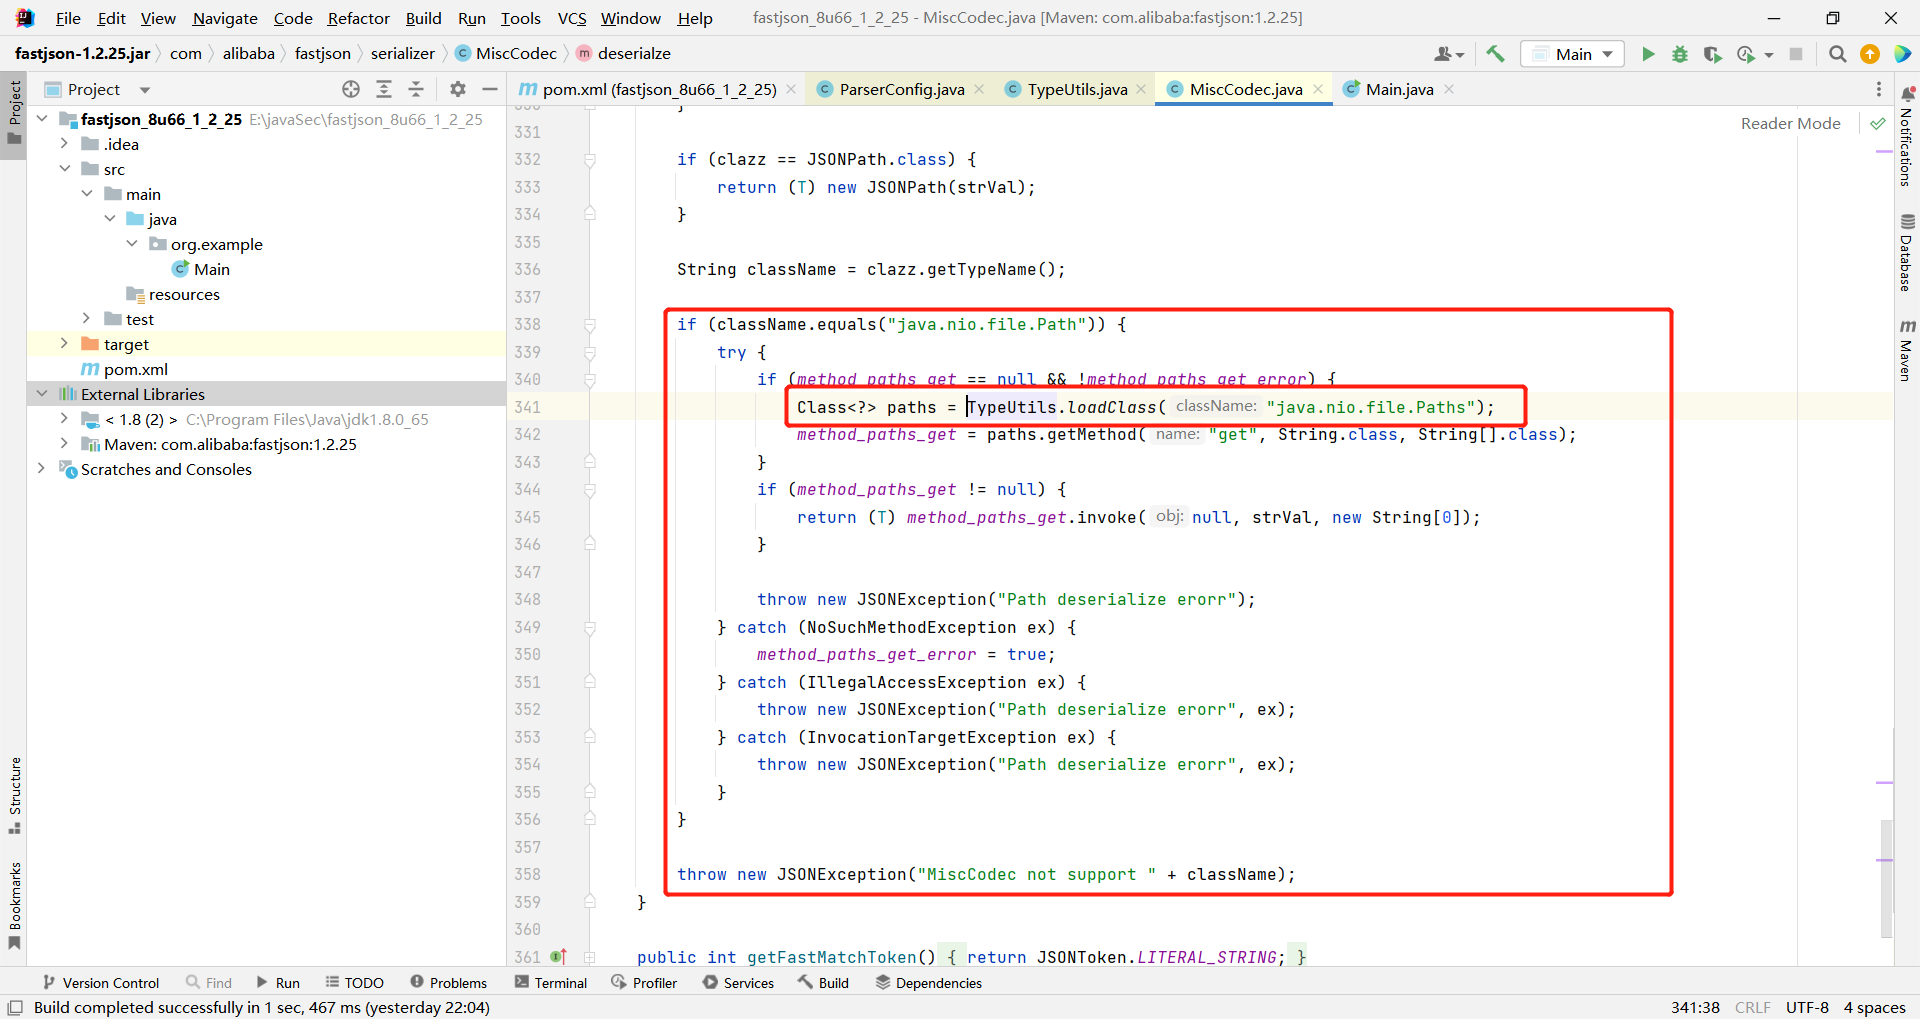The width and height of the screenshot is (1920, 1019).
Task: Open the Main run configuration dropdown
Action: 1572,54
